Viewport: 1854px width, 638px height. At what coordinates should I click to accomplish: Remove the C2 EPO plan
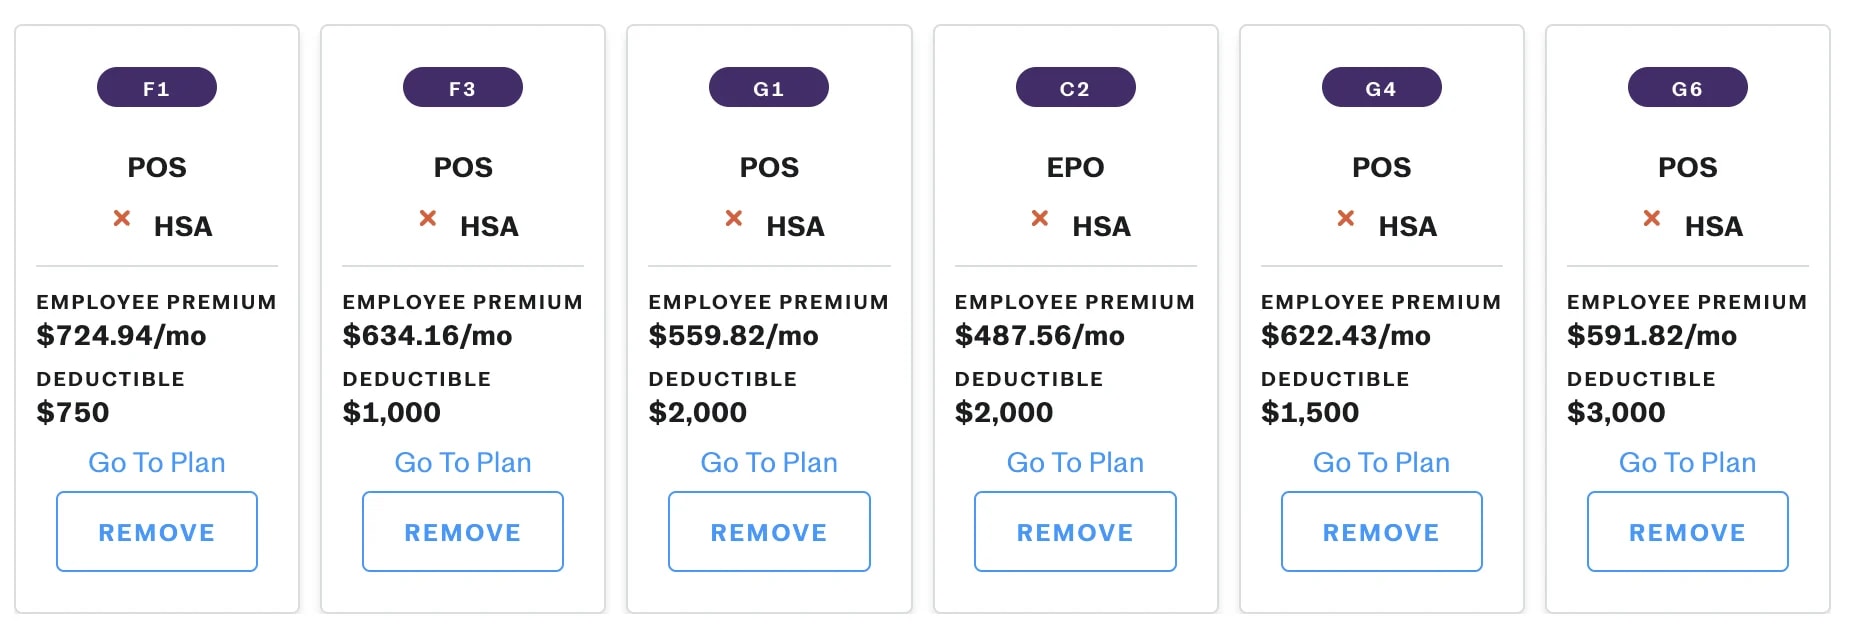pyautogui.click(x=1076, y=532)
